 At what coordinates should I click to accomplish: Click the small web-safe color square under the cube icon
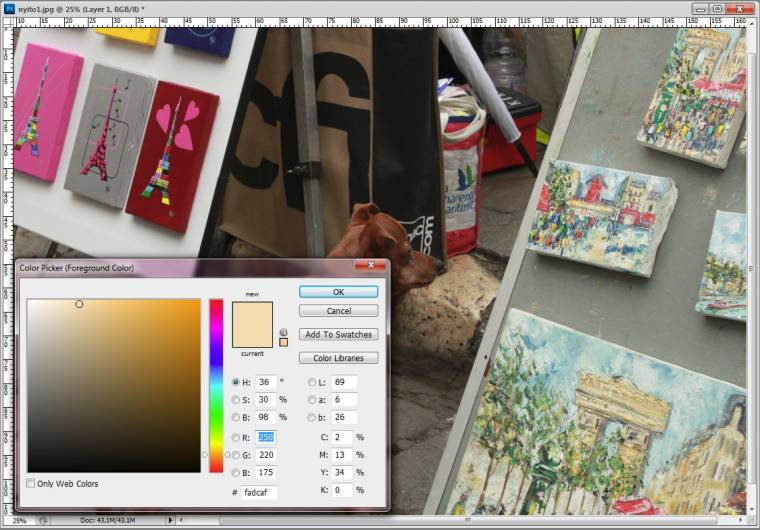pyautogui.click(x=284, y=342)
